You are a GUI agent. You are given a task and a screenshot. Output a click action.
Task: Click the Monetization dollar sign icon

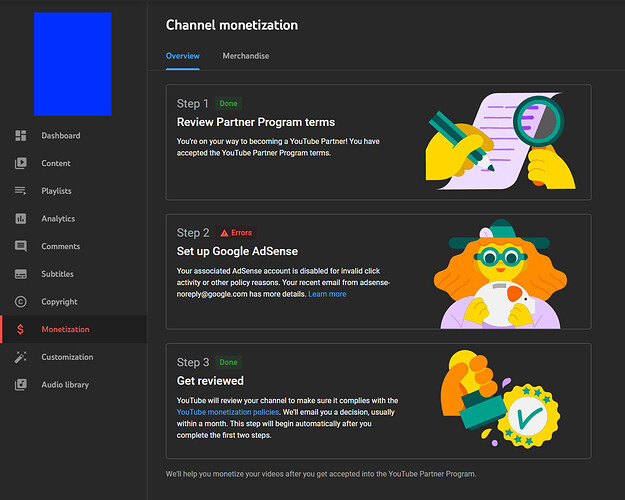(x=20, y=329)
